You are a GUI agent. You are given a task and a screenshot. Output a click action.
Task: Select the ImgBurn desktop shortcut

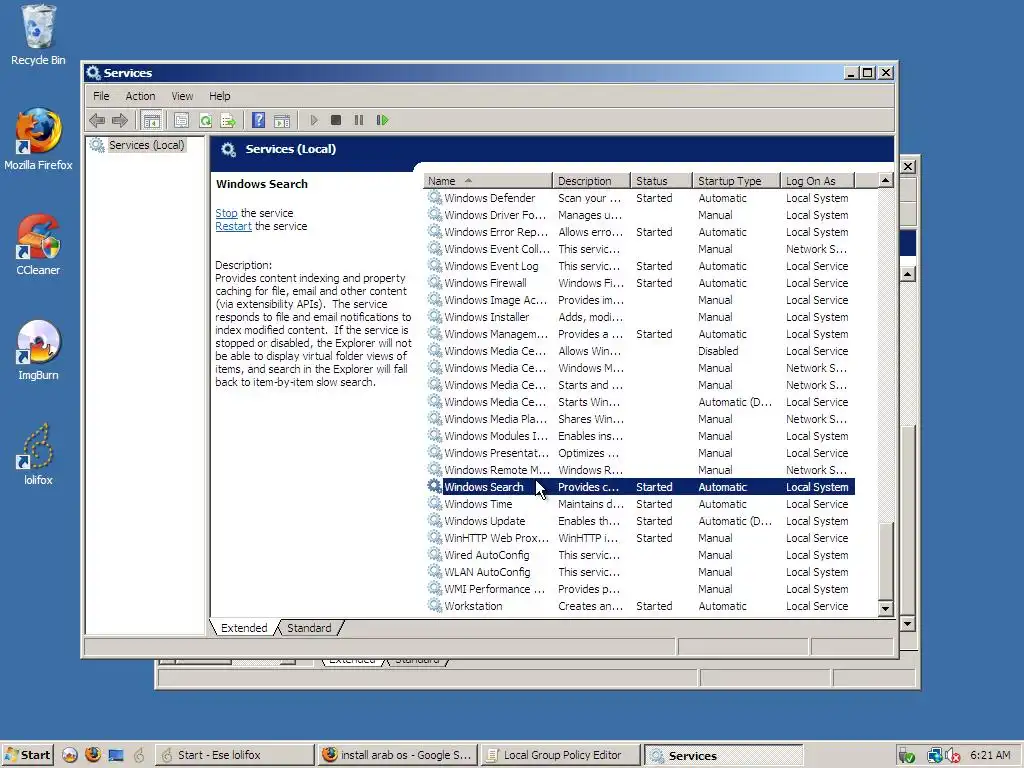[x=38, y=350]
